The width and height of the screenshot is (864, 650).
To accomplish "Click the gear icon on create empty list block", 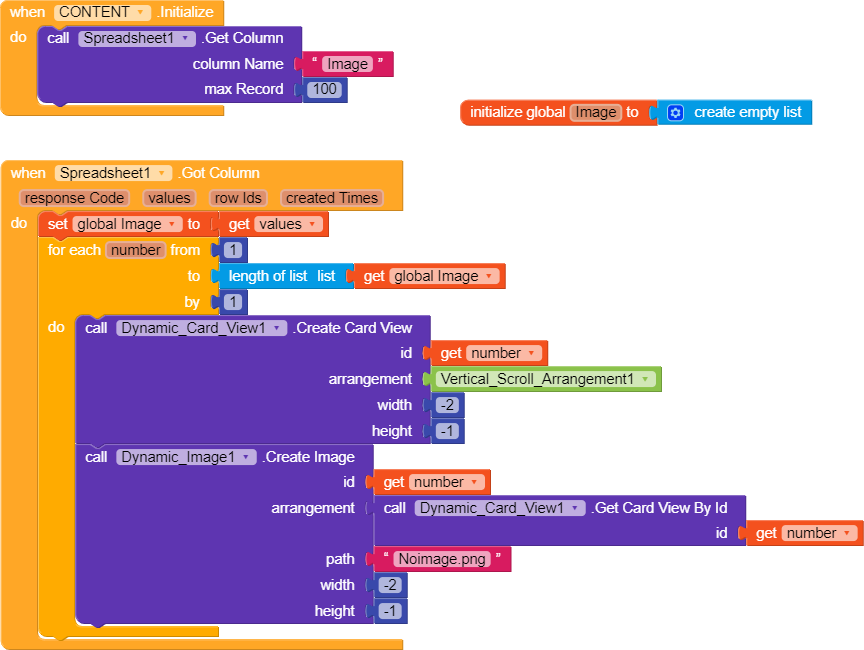I will coord(675,113).
